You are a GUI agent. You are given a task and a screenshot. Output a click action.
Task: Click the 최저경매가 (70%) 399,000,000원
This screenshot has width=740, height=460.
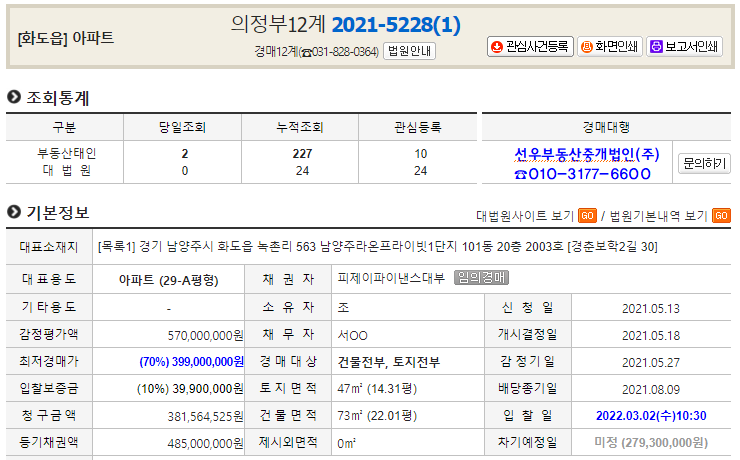191,362
